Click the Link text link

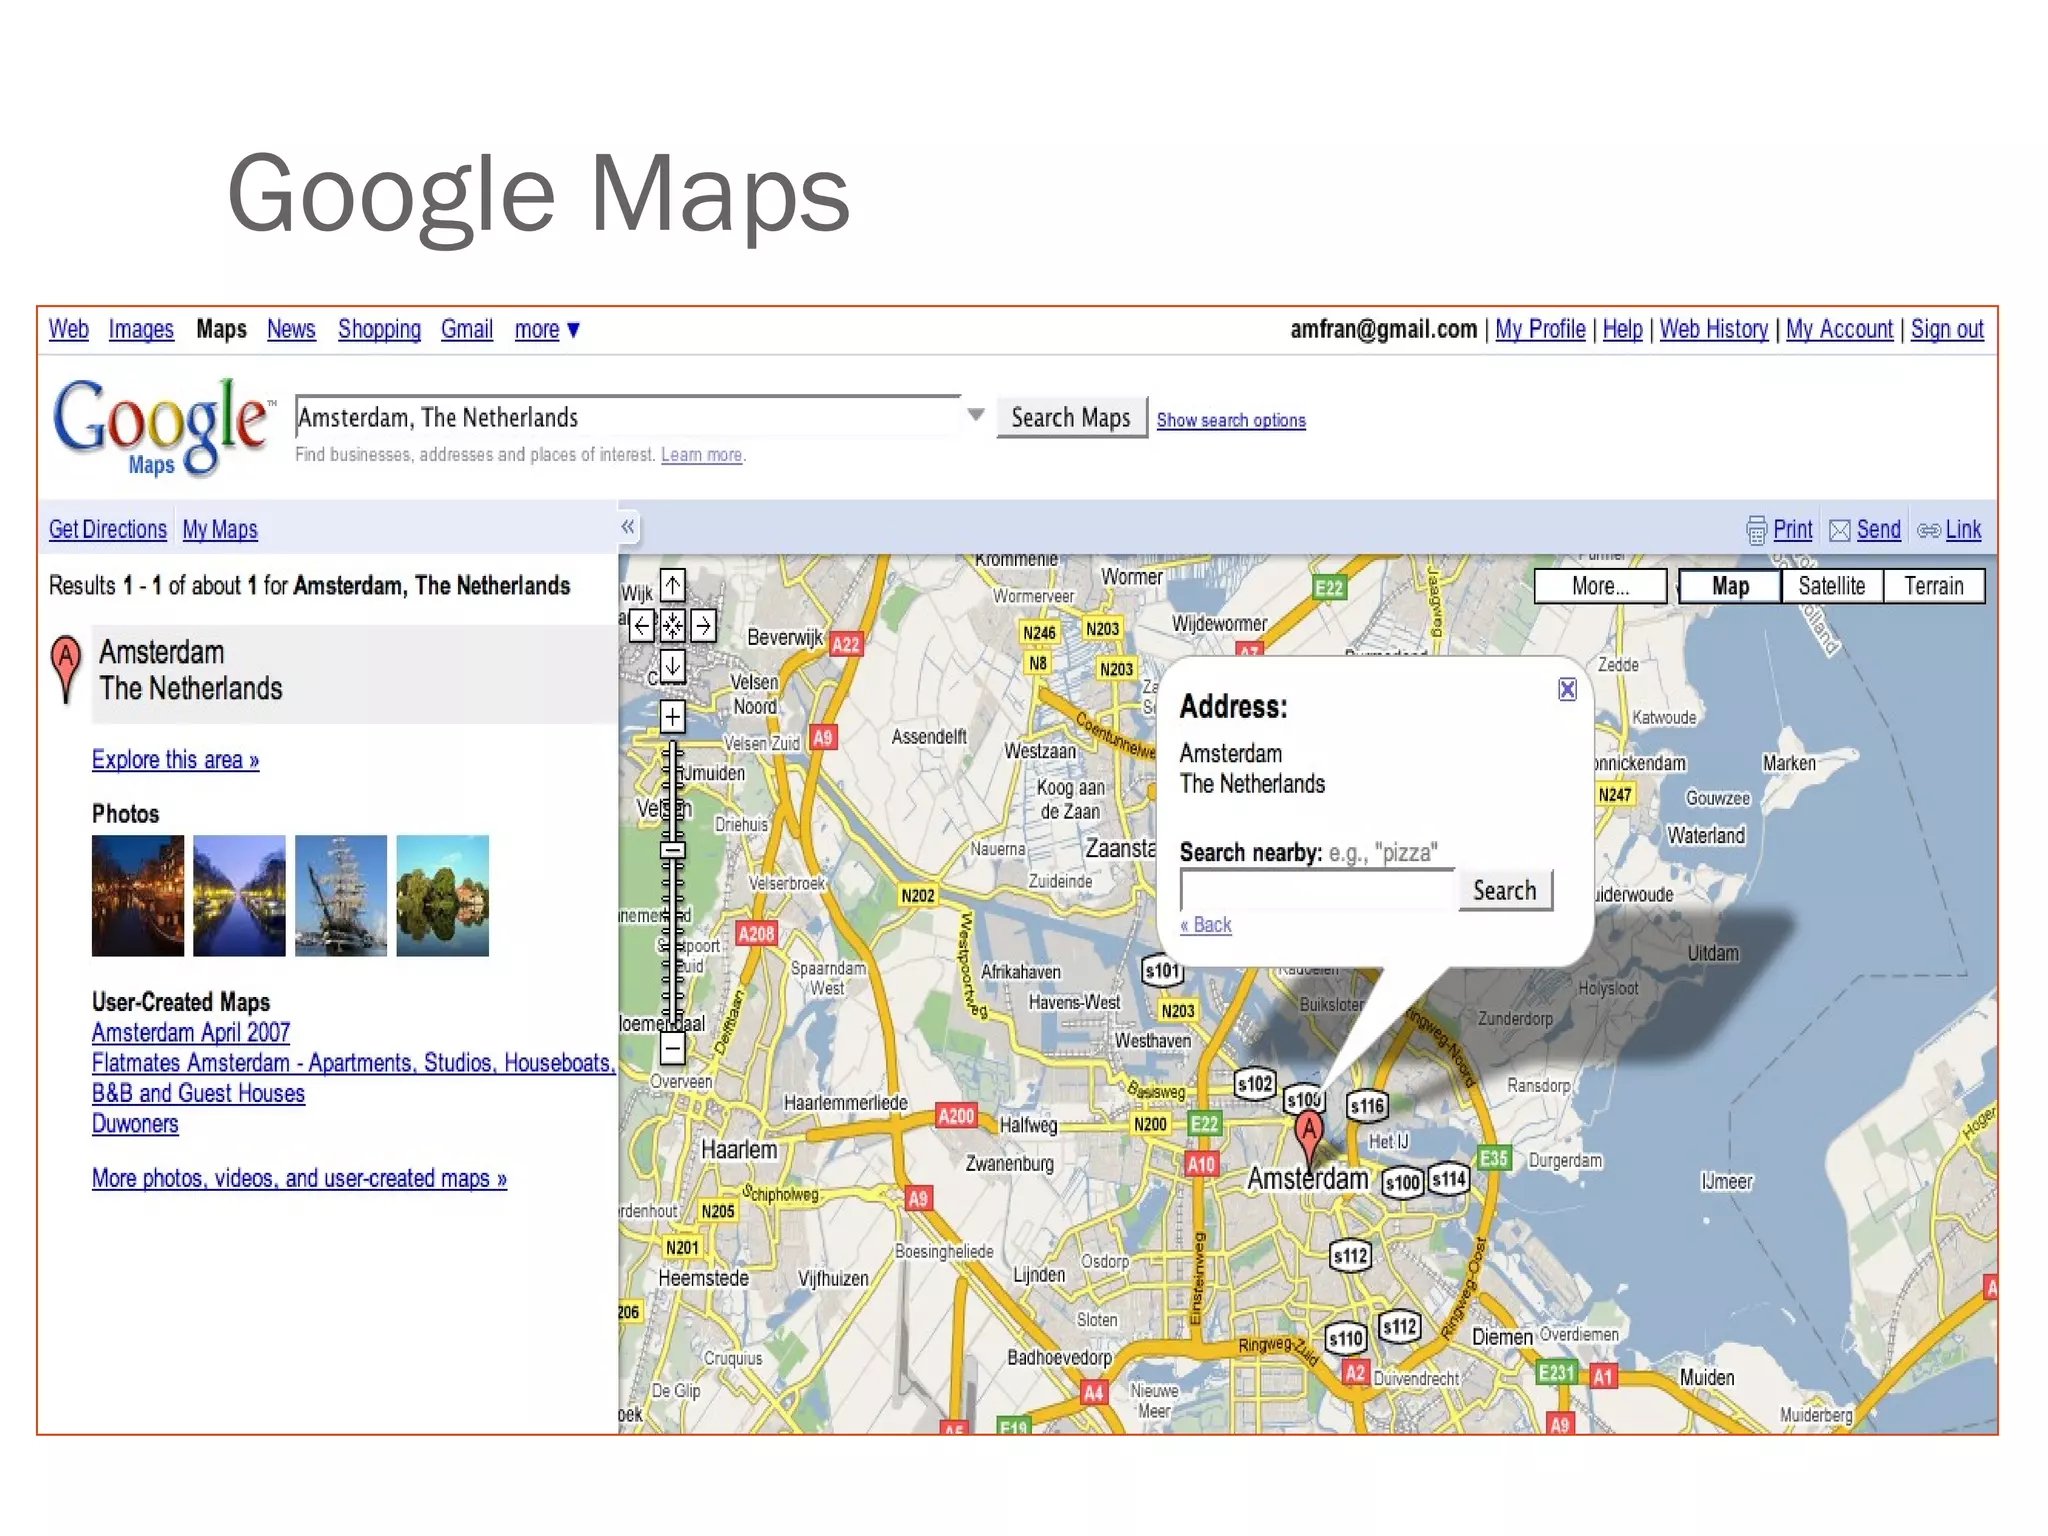click(x=1963, y=529)
